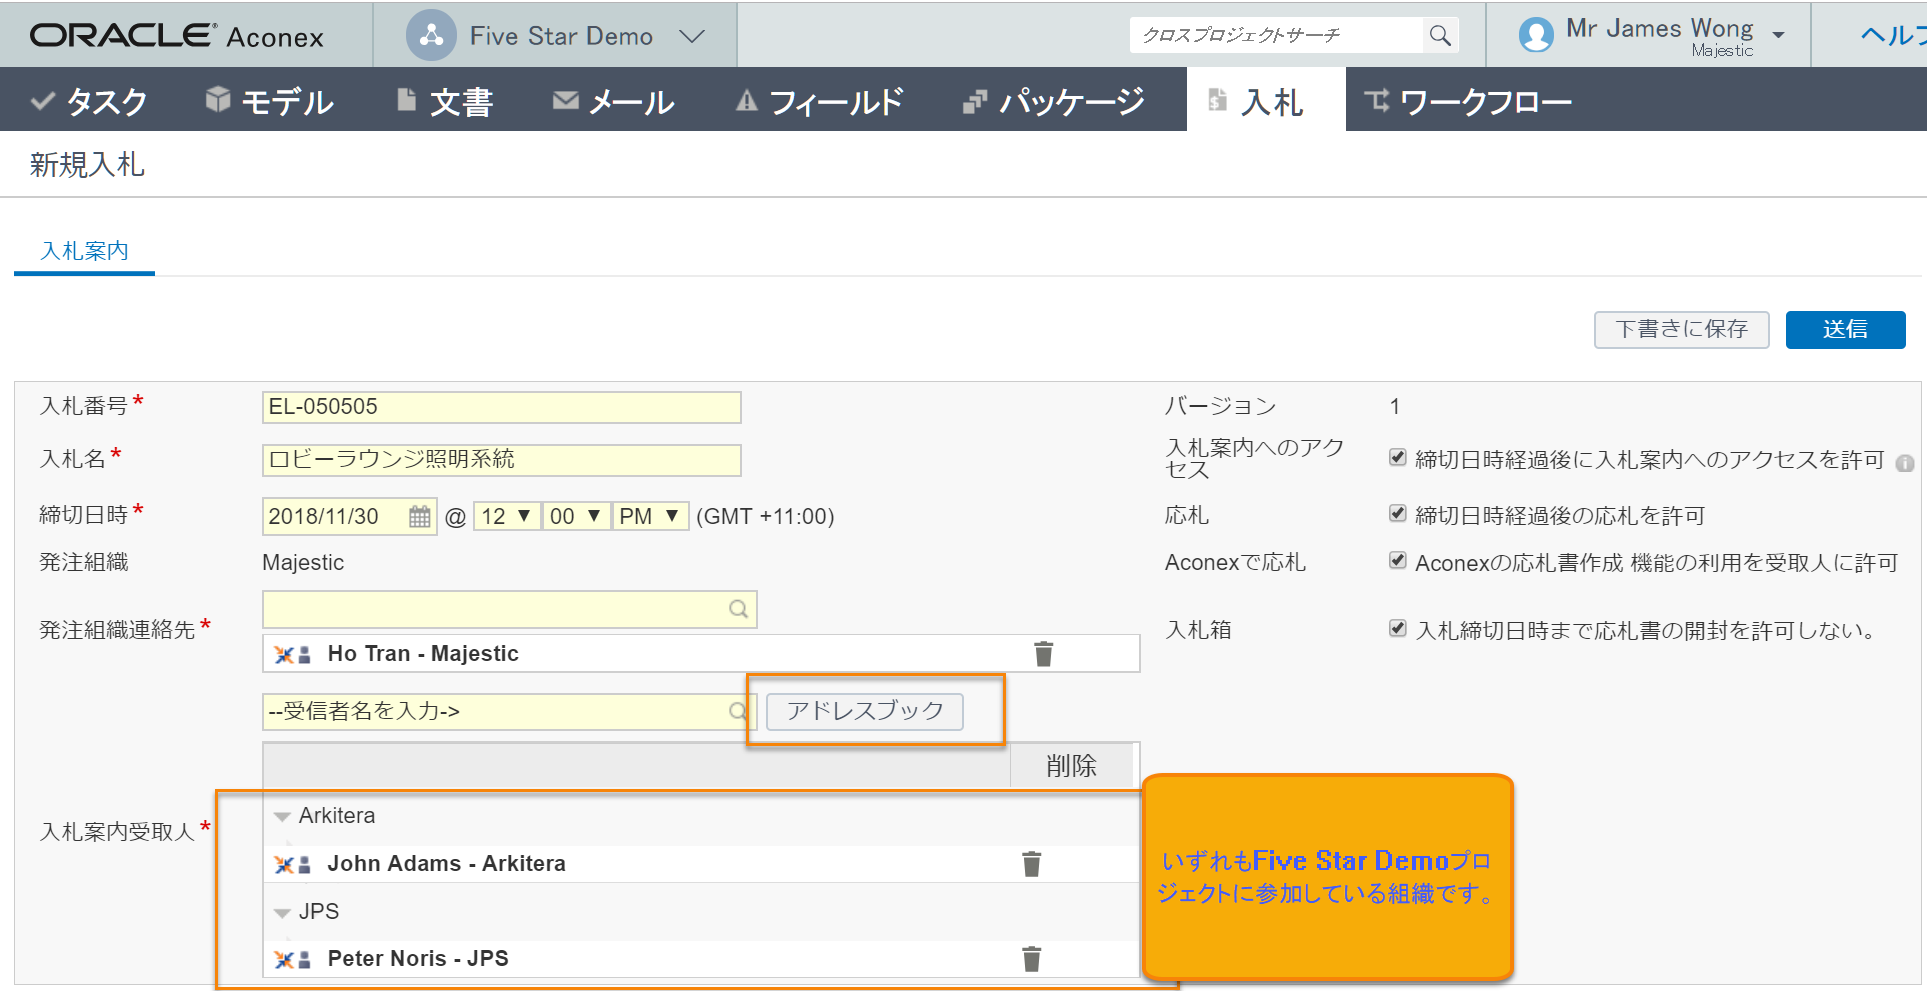Click contact icon next to Peter Noris
Screen dimensions: 1927x991
(292, 959)
